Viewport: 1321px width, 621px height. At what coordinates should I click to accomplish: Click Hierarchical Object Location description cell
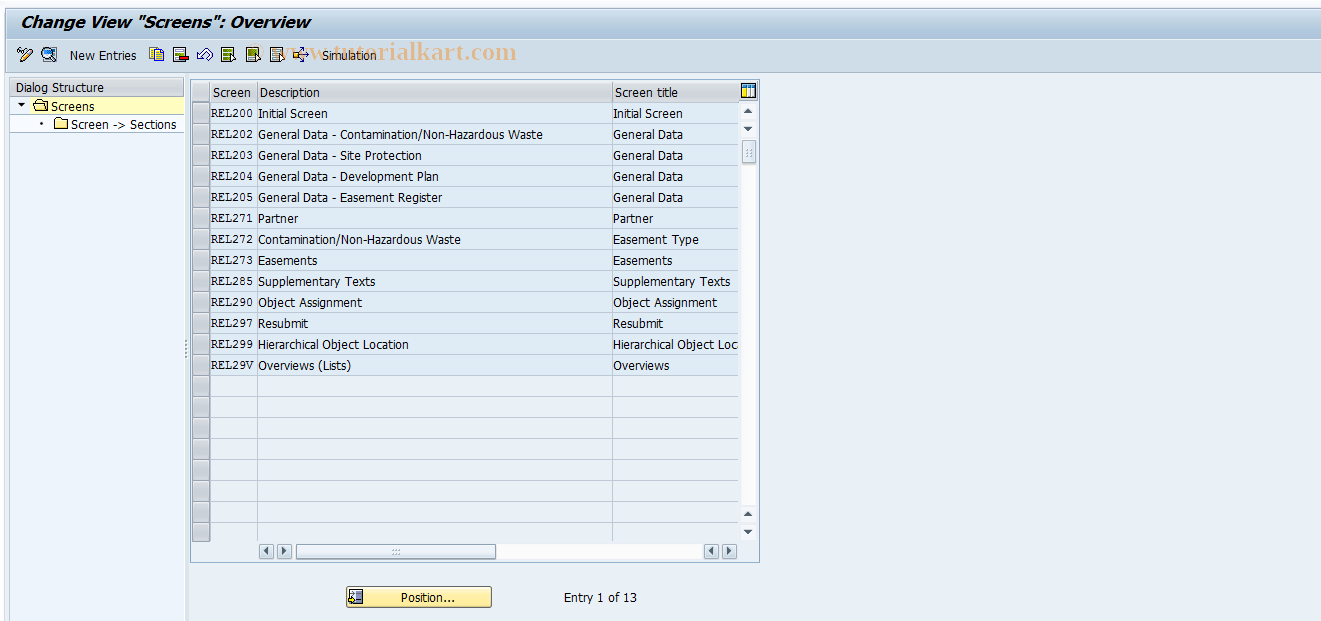tap(434, 344)
